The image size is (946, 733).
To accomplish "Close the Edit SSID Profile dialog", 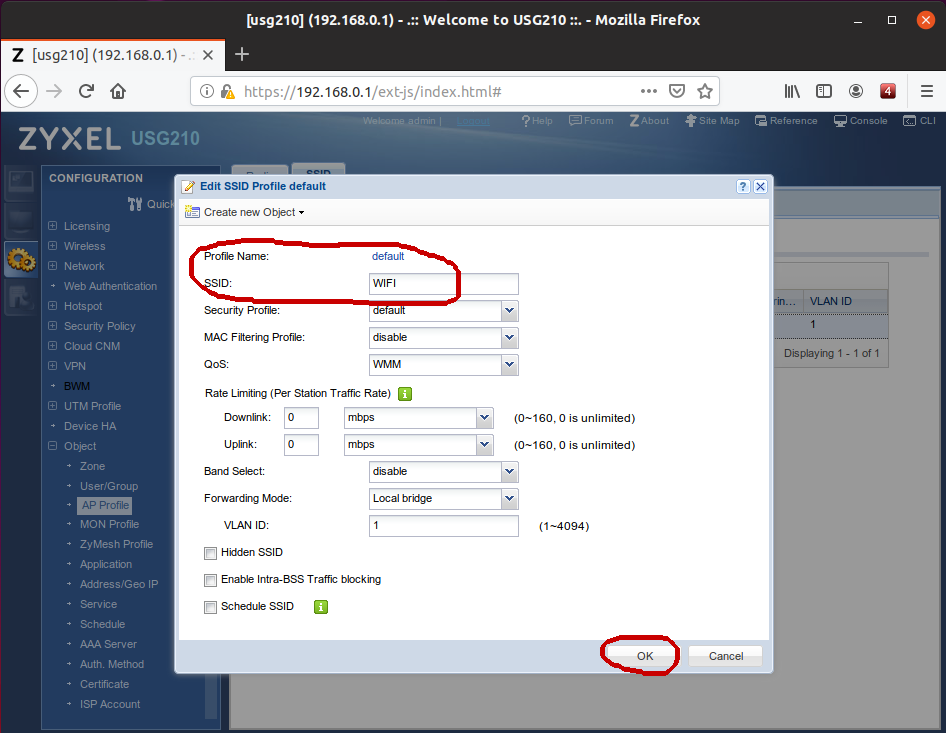I will coord(760,186).
